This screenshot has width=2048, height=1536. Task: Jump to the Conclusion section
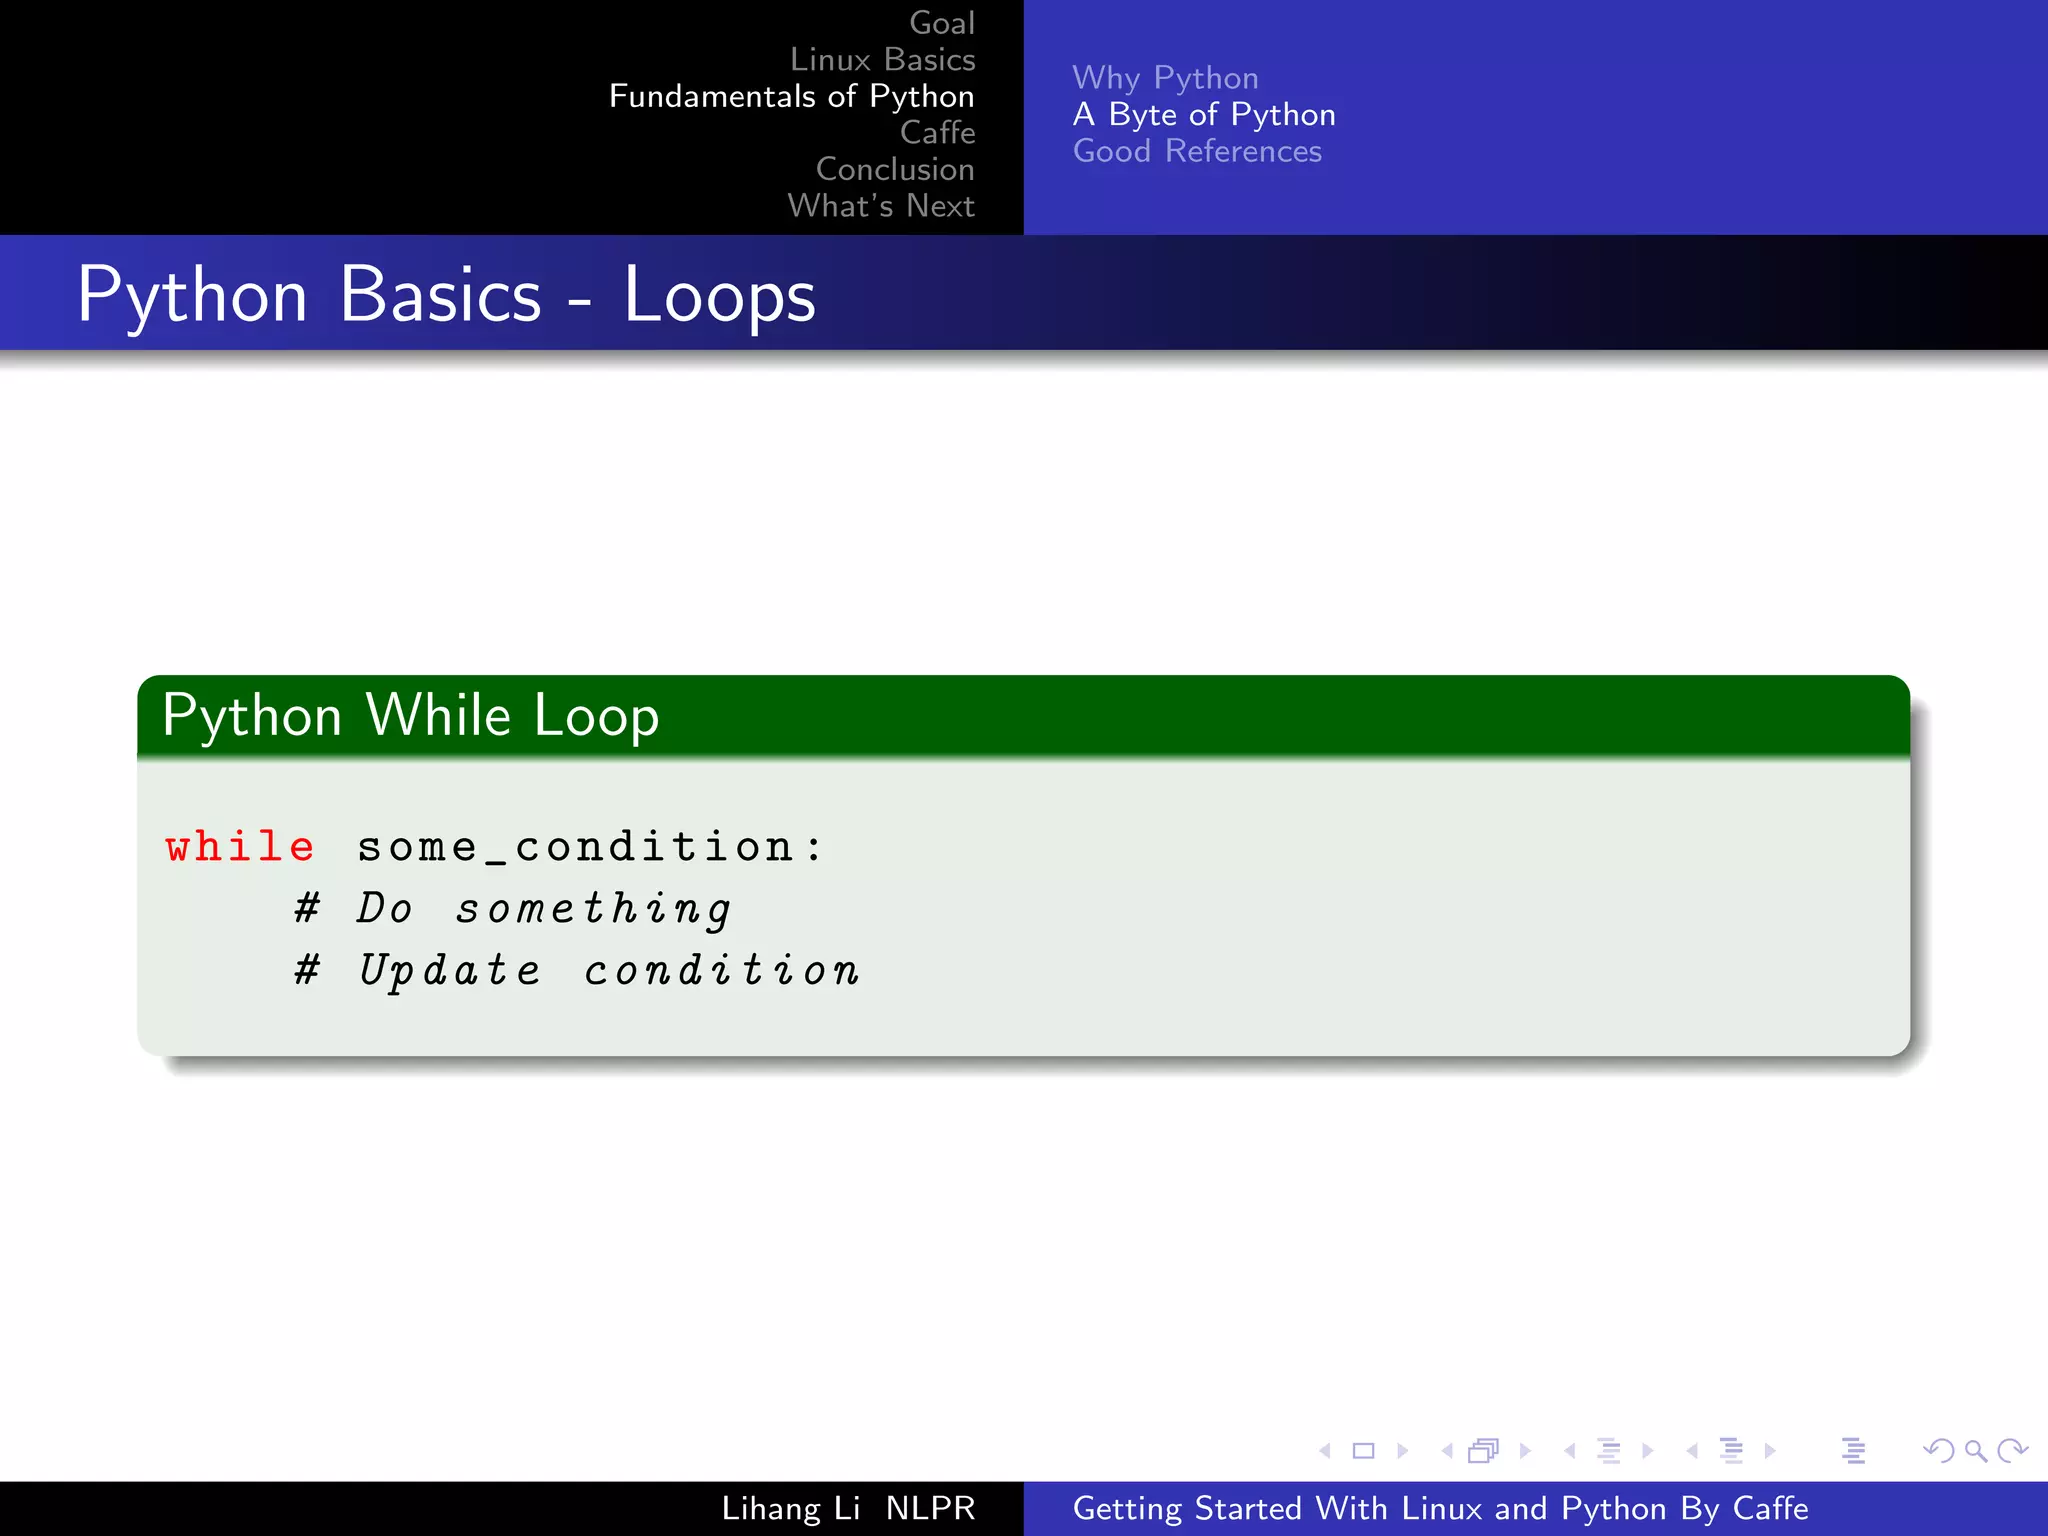click(x=895, y=169)
